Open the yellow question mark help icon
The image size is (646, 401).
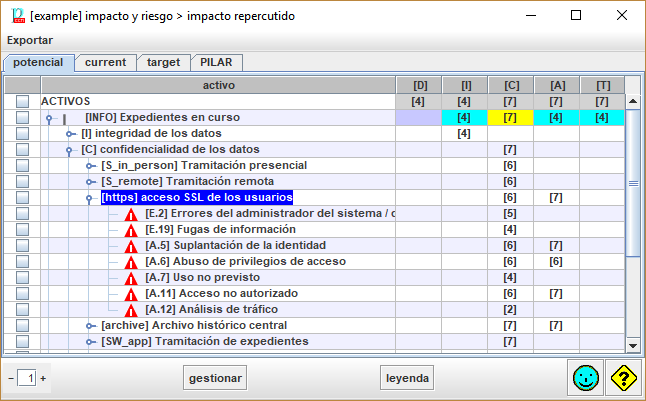(x=623, y=378)
